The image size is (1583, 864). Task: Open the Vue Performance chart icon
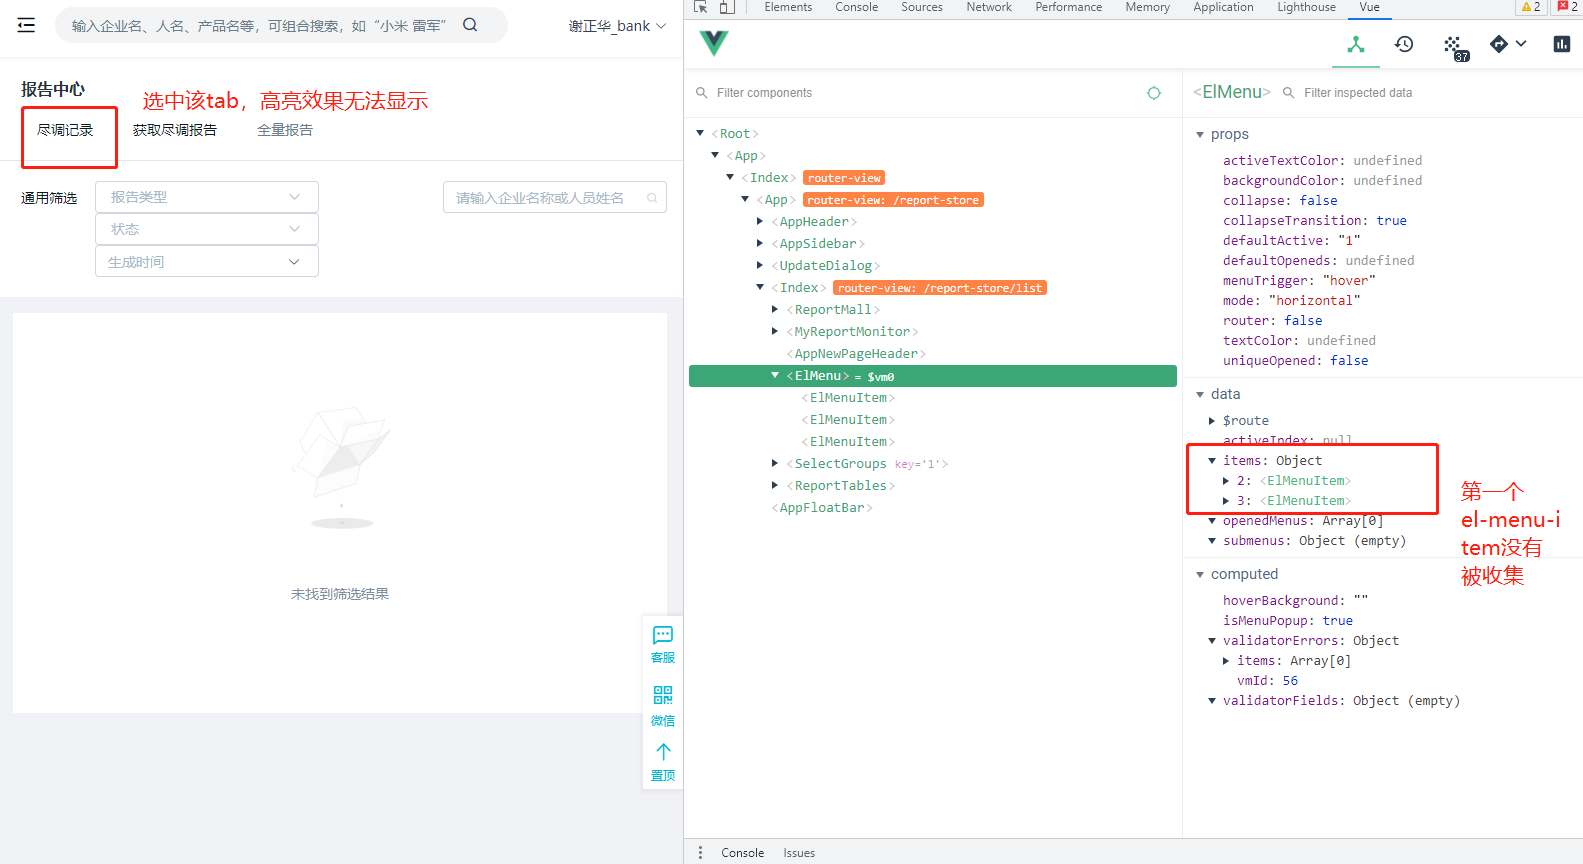tap(1561, 45)
